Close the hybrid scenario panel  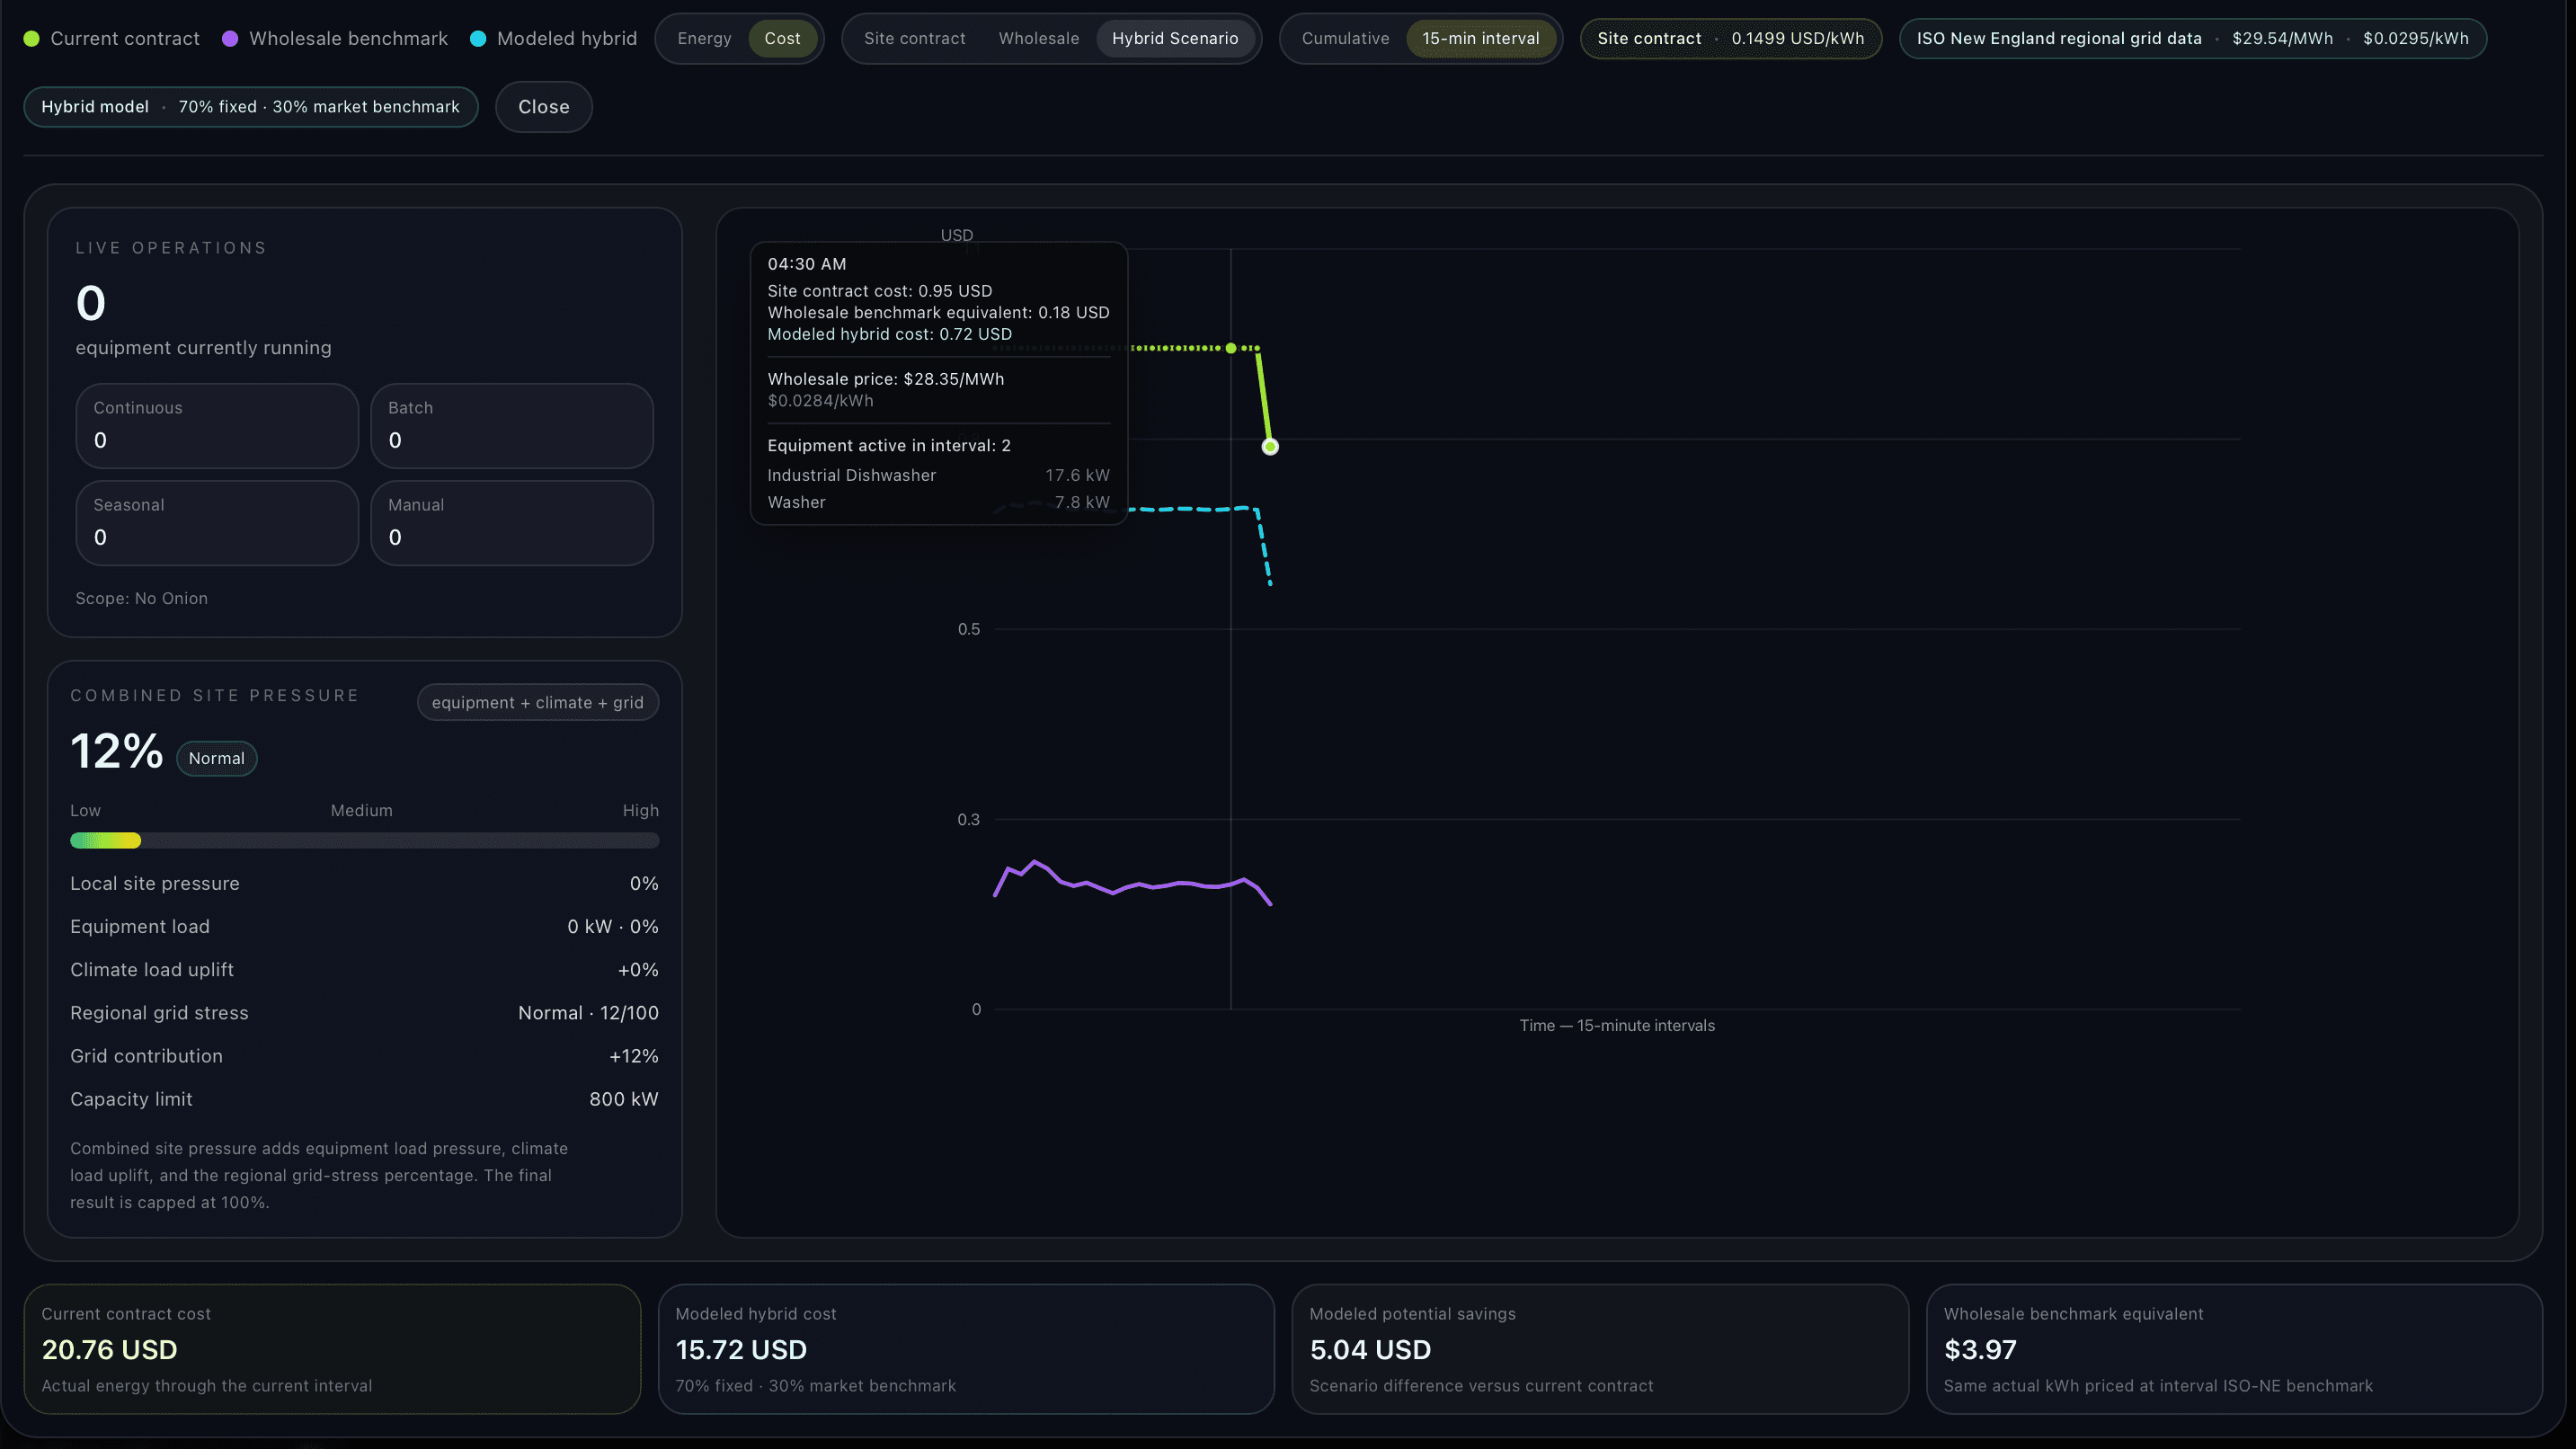pyautogui.click(x=544, y=107)
